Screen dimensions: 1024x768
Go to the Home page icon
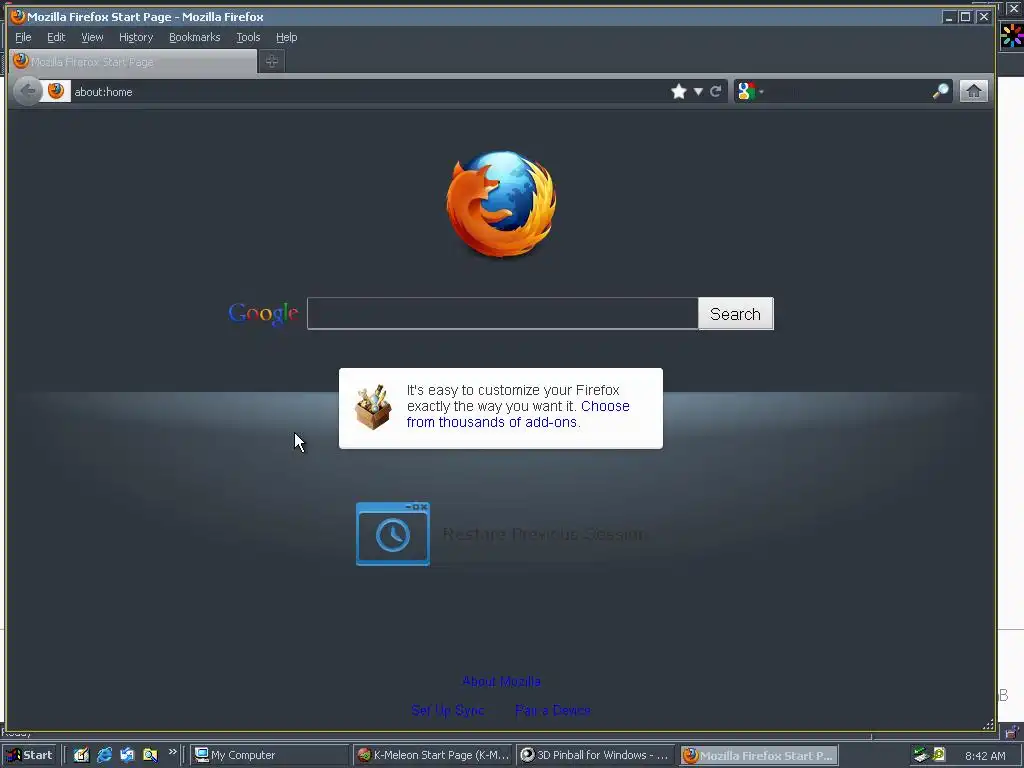click(974, 91)
